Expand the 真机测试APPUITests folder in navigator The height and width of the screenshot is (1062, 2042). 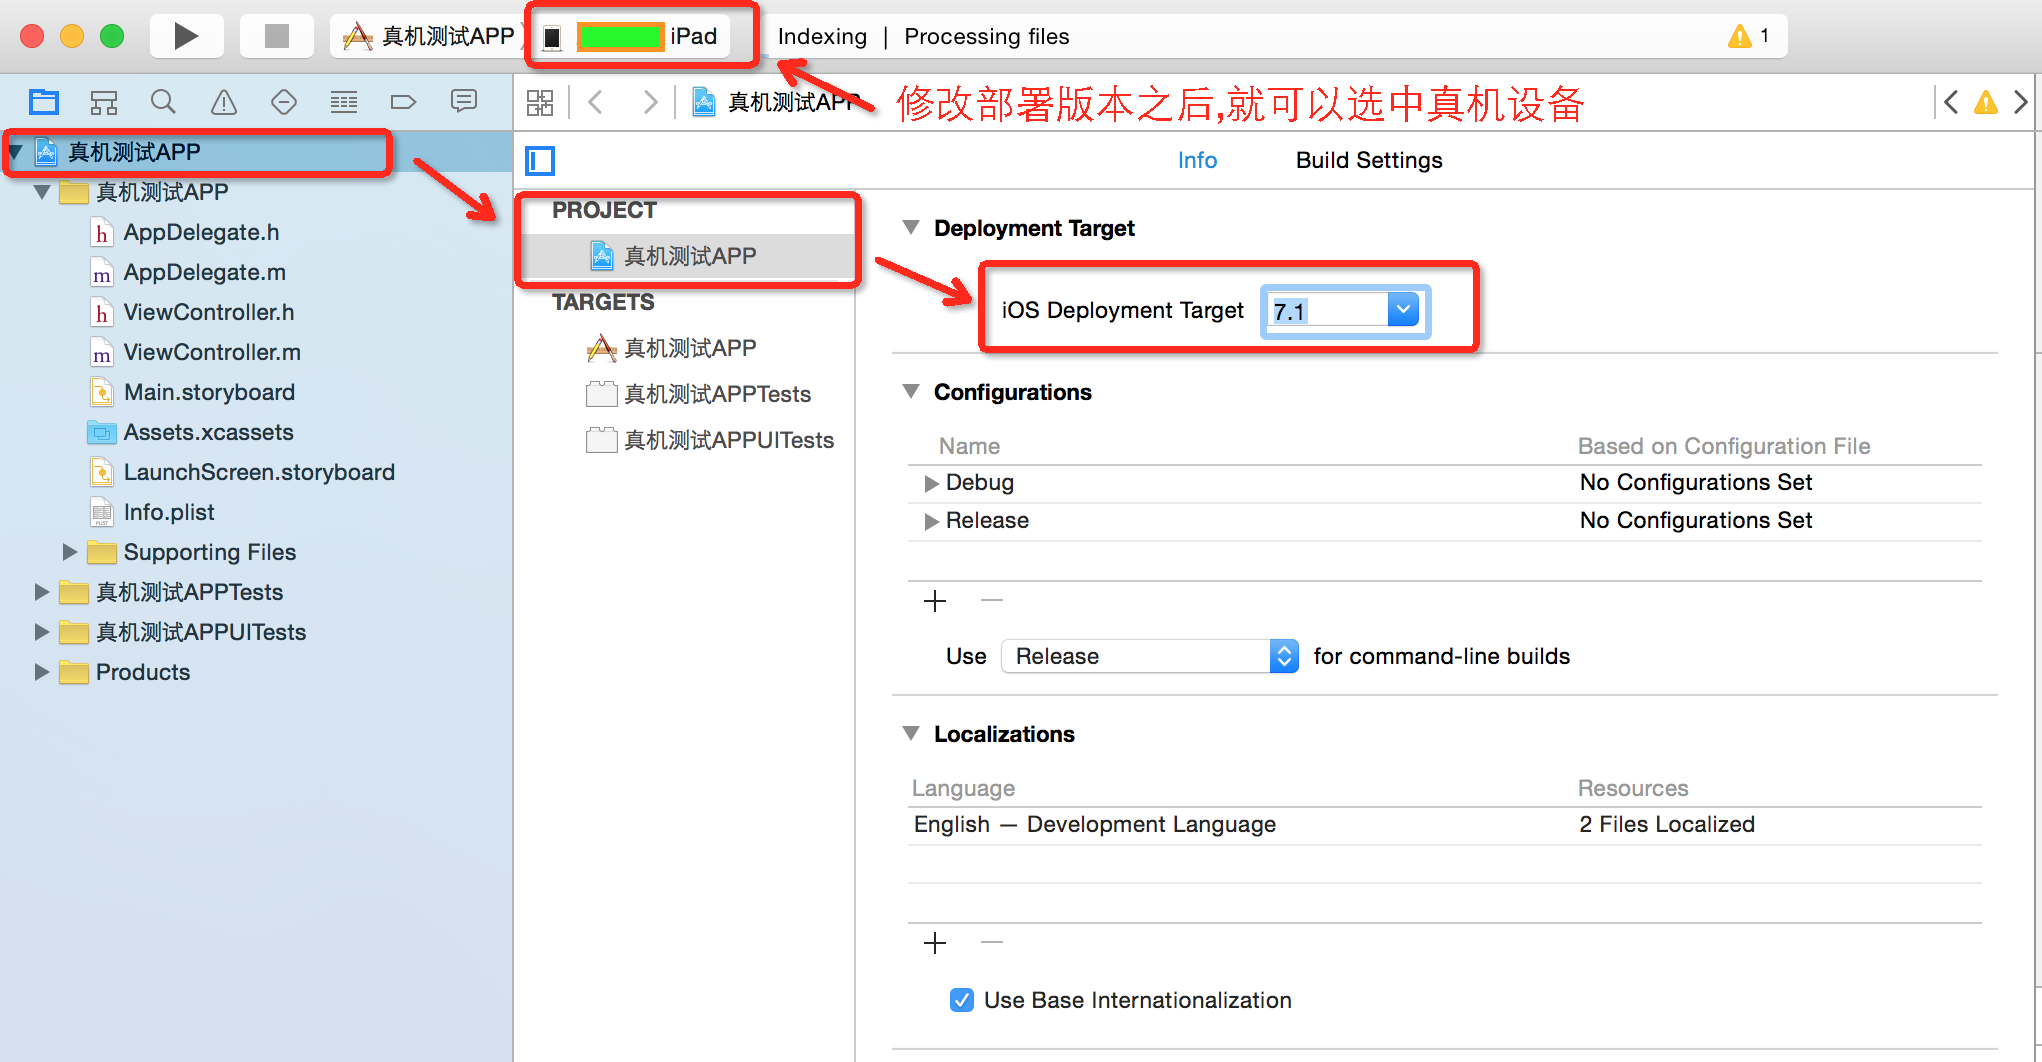(42, 632)
